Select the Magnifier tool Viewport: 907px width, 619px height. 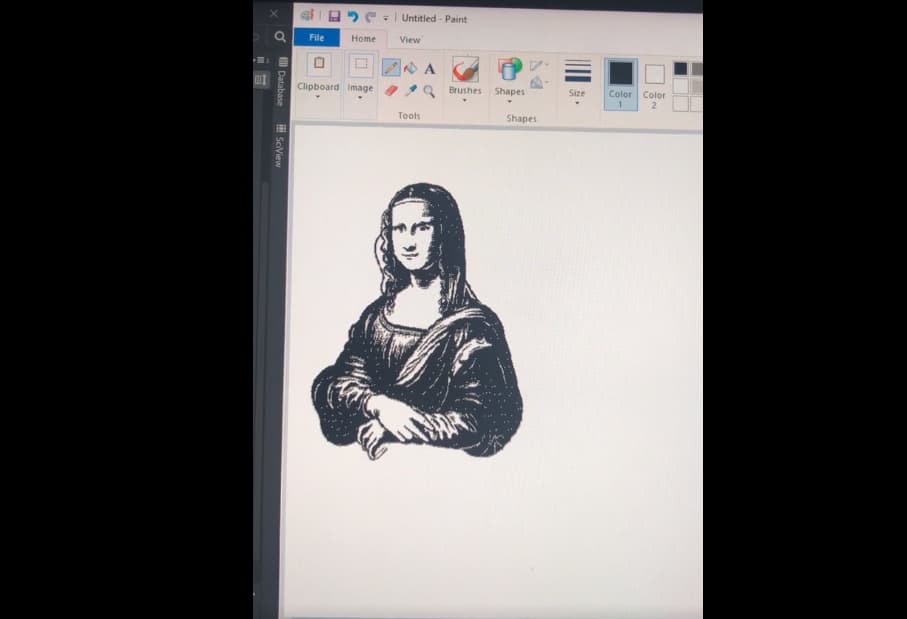[x=429, y=92]
